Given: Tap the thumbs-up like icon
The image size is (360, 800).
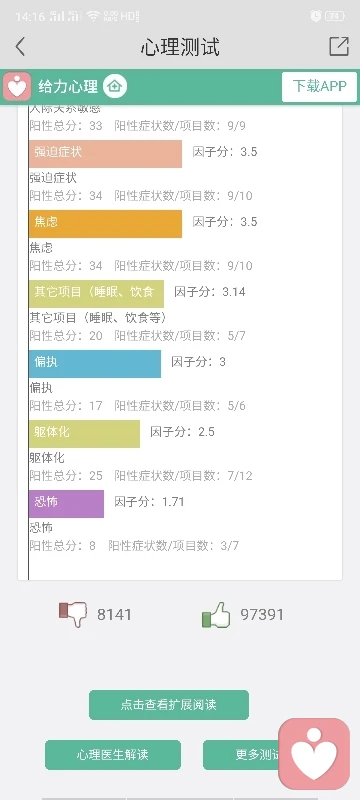Looking at the screenshot, I should pyautogui.click(x=216, y=614).
